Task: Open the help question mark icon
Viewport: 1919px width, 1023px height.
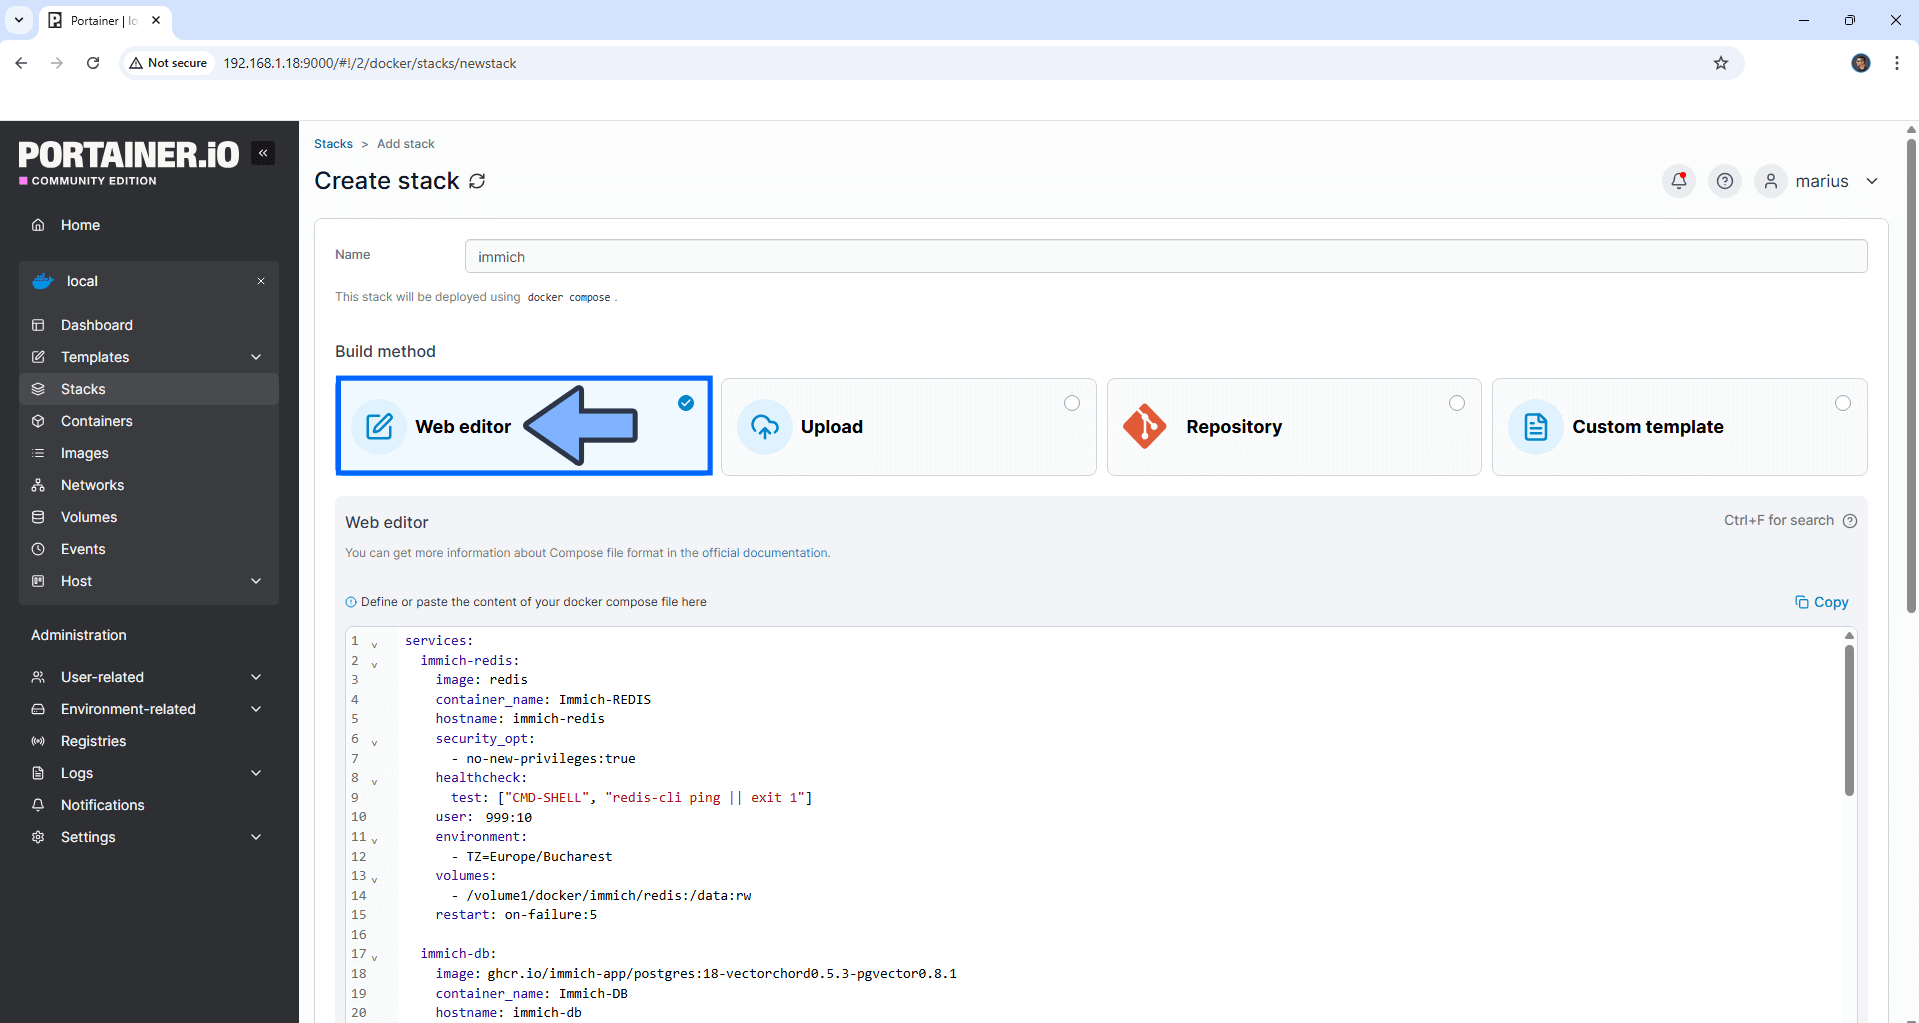Action: click(1725, 181)
